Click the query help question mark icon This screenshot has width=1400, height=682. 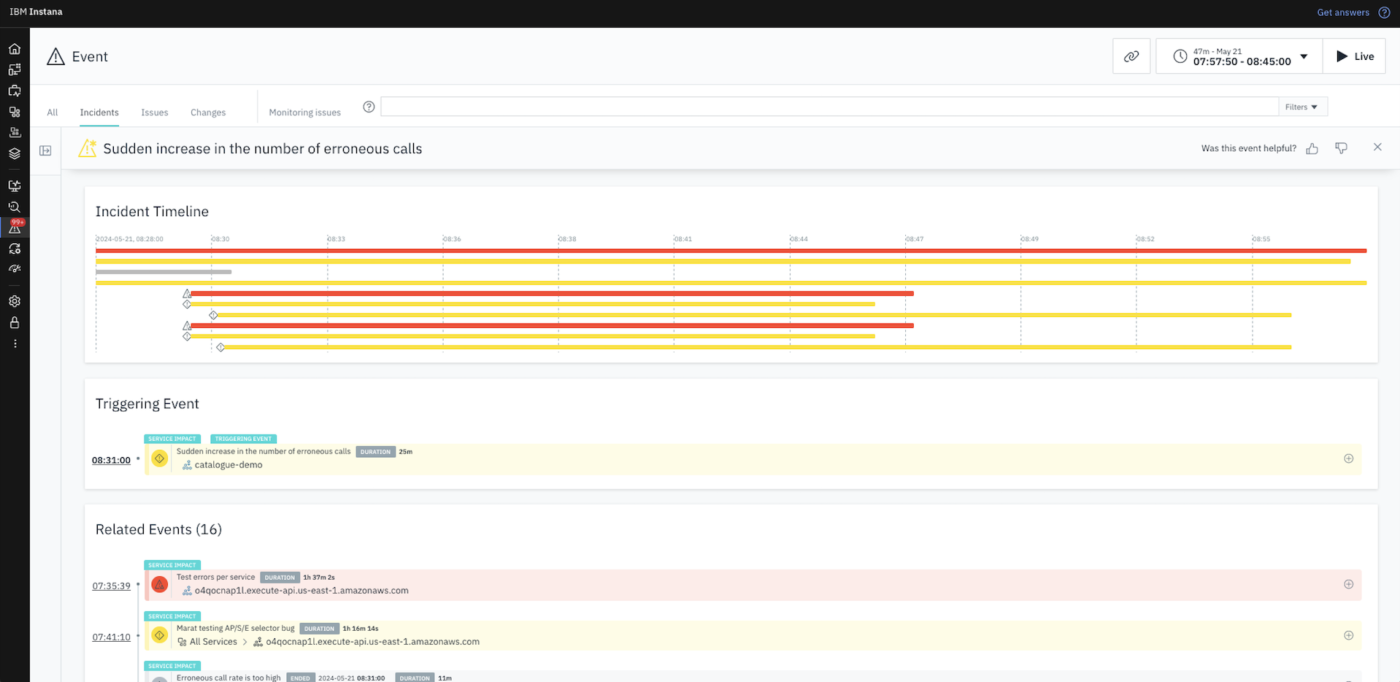click(x=368, y=107)
